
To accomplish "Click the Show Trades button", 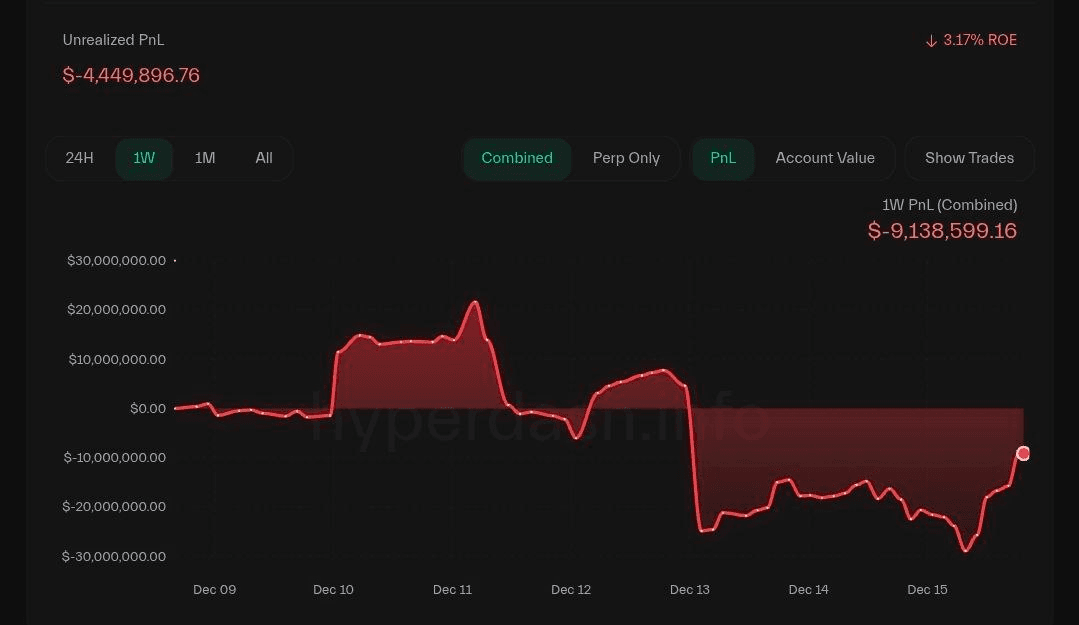I will click(969, 158).
